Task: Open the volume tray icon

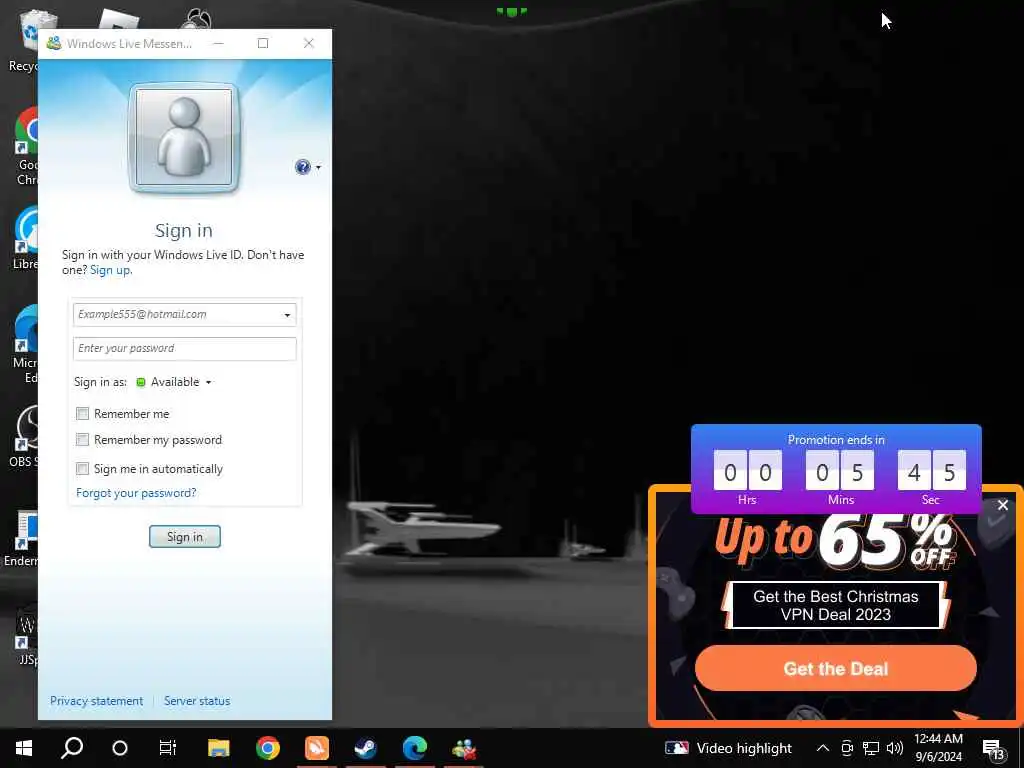Action: (x=895, y=748)
